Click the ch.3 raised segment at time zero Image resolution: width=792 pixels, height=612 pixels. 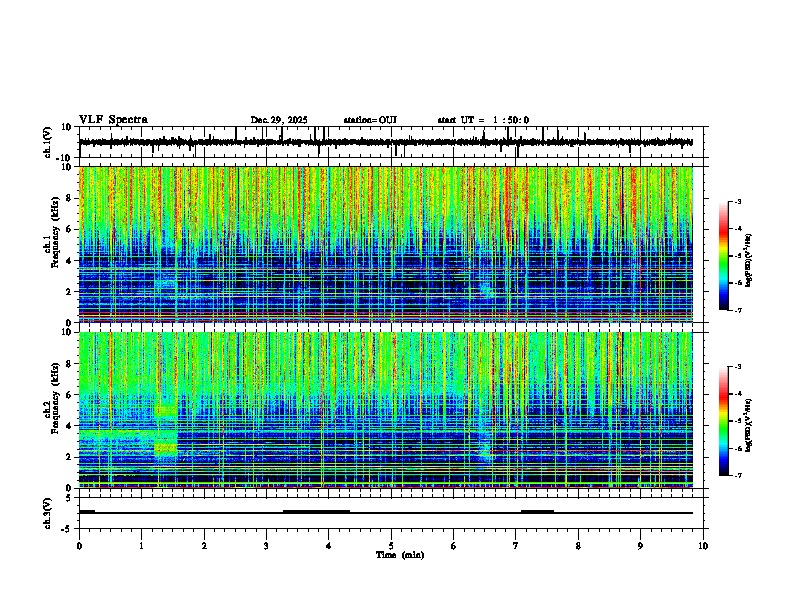click(x=87, y=512)
